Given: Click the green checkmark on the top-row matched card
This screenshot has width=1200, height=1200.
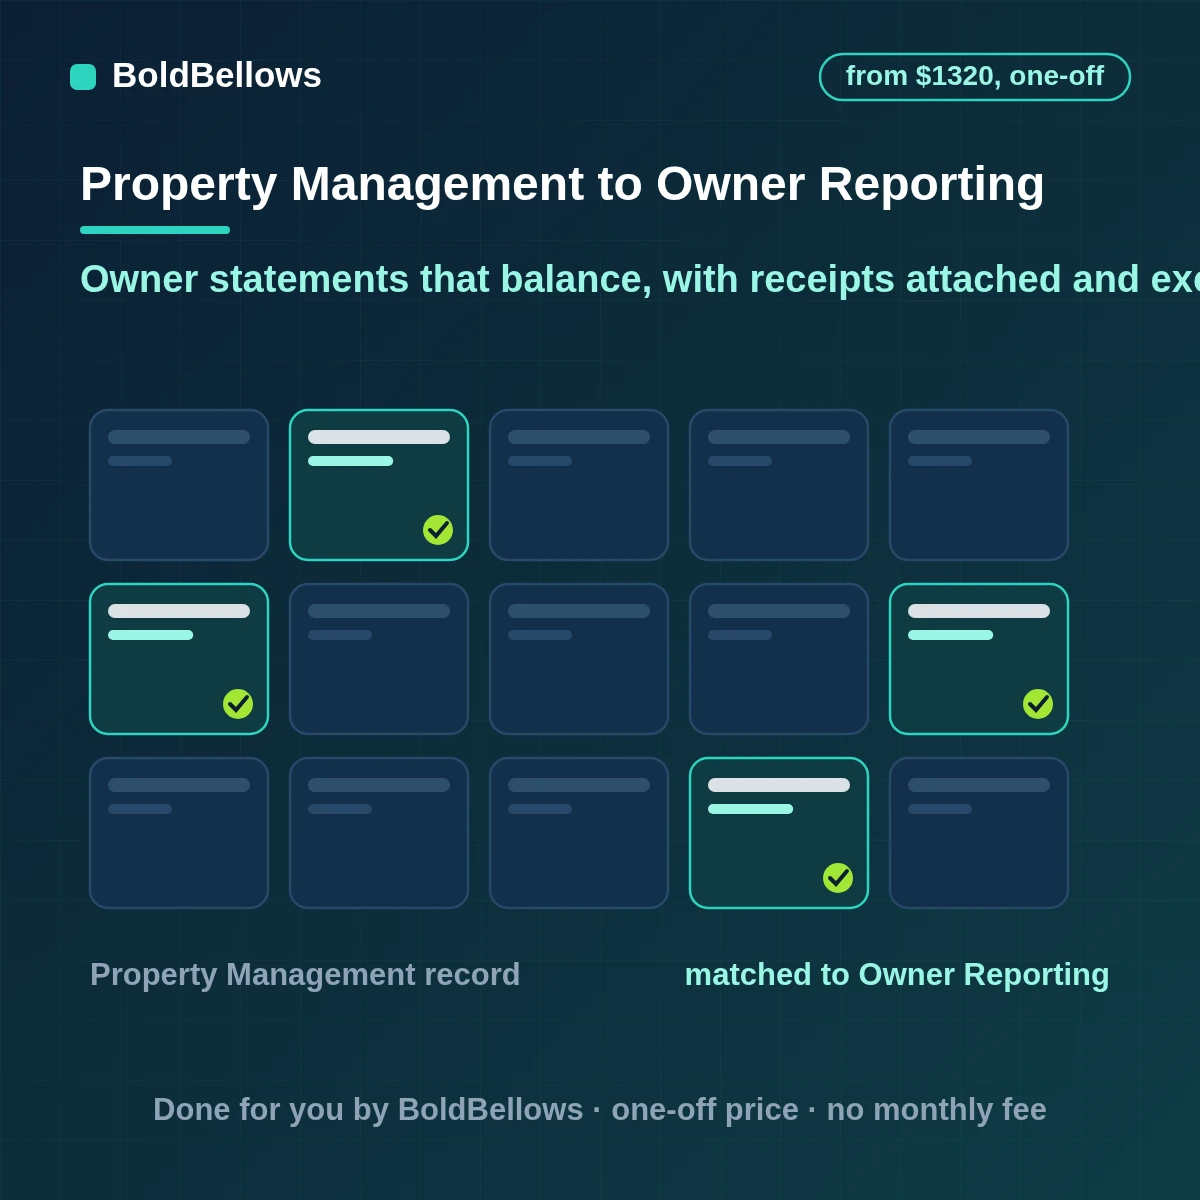Looking at the screenshot, I should point(438,530).
